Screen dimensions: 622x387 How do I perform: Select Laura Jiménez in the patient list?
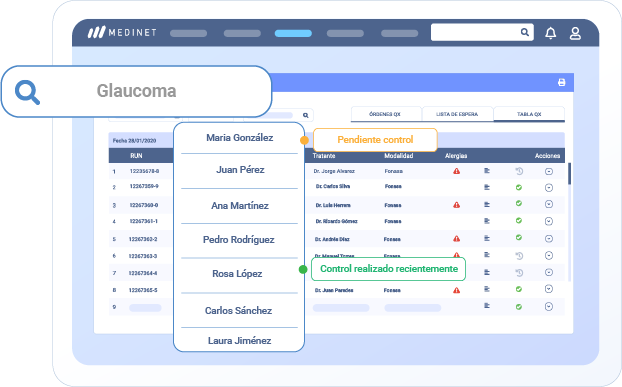(x=240, y=341)
